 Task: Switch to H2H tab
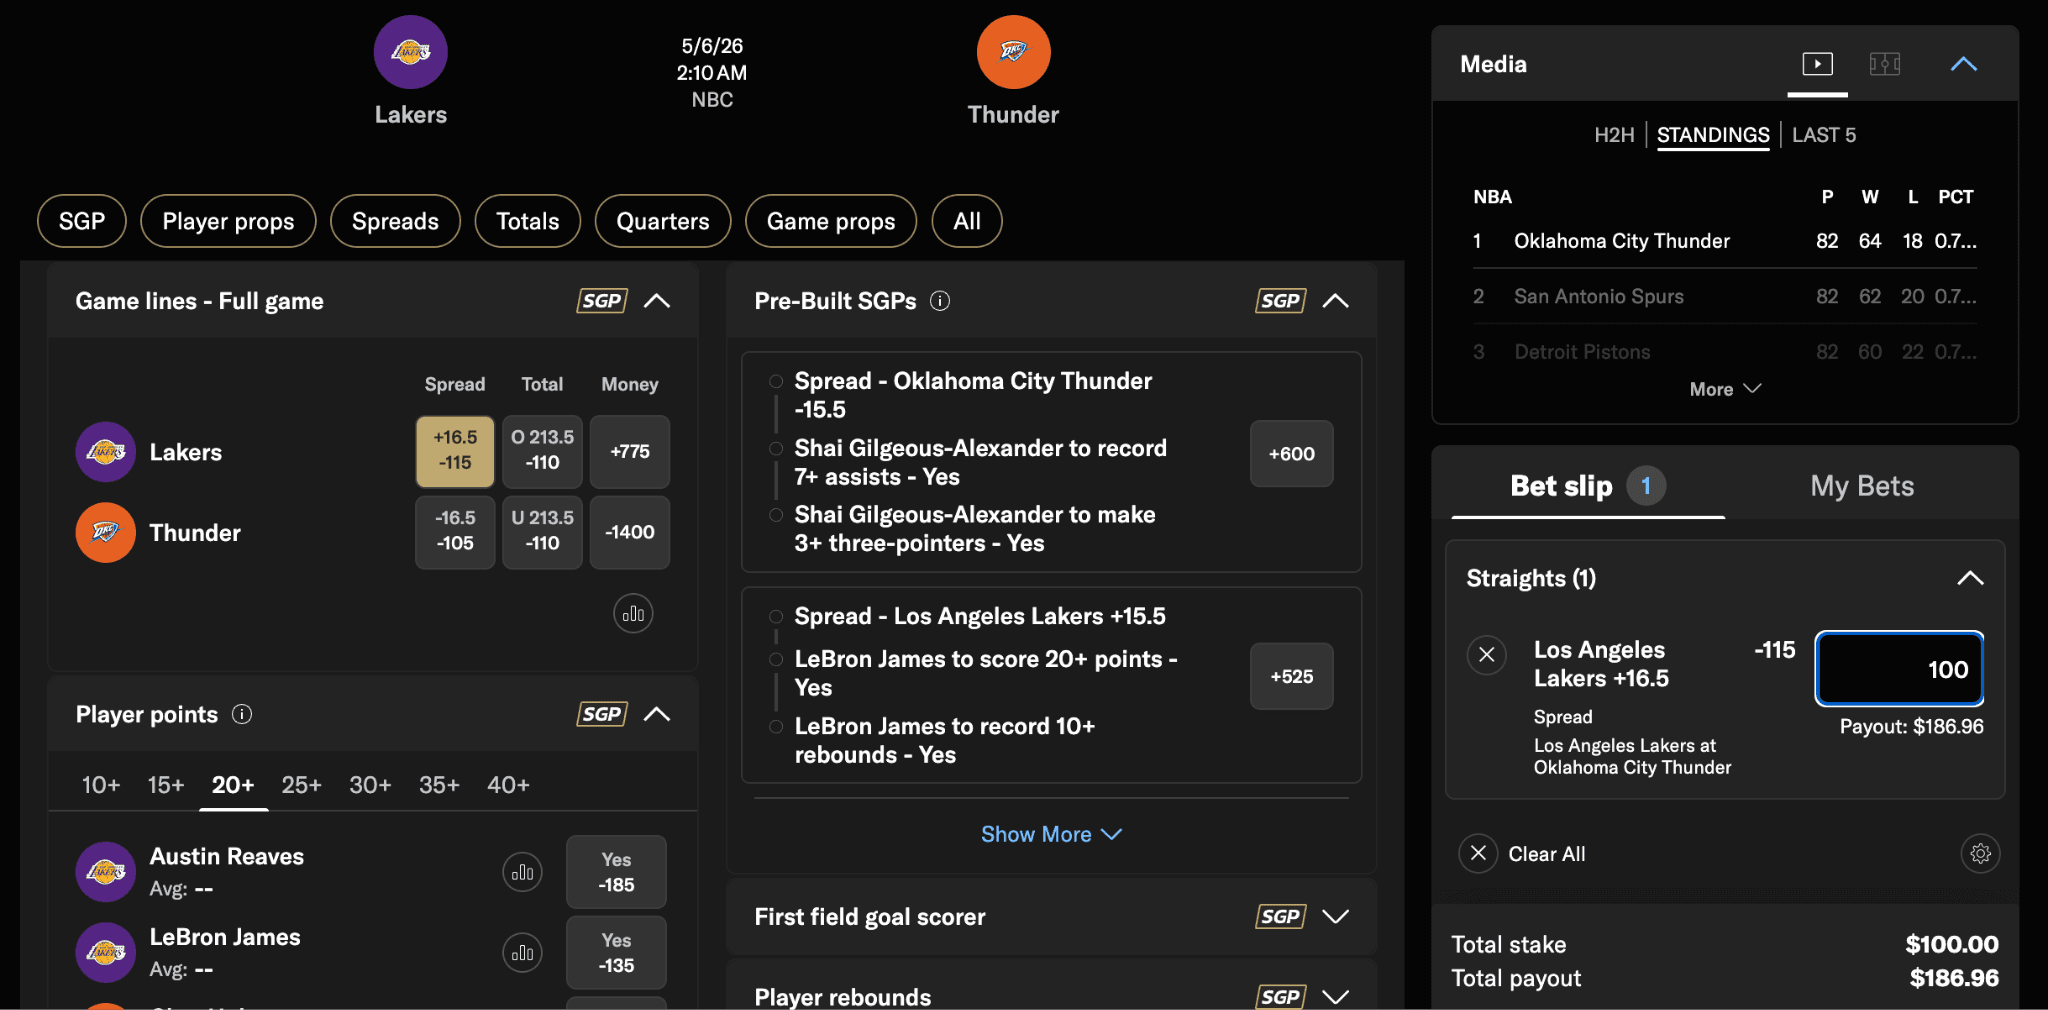pyautogui.click(x=1614, y=135)
